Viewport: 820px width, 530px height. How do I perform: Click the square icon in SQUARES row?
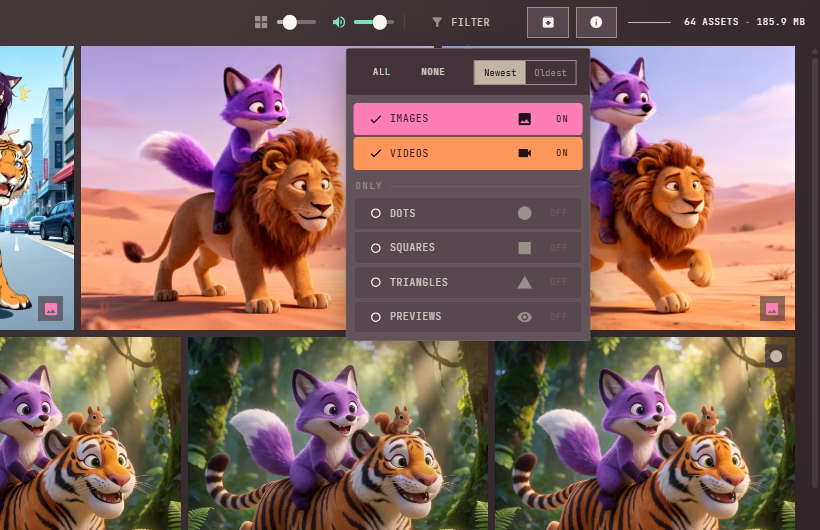525,247
